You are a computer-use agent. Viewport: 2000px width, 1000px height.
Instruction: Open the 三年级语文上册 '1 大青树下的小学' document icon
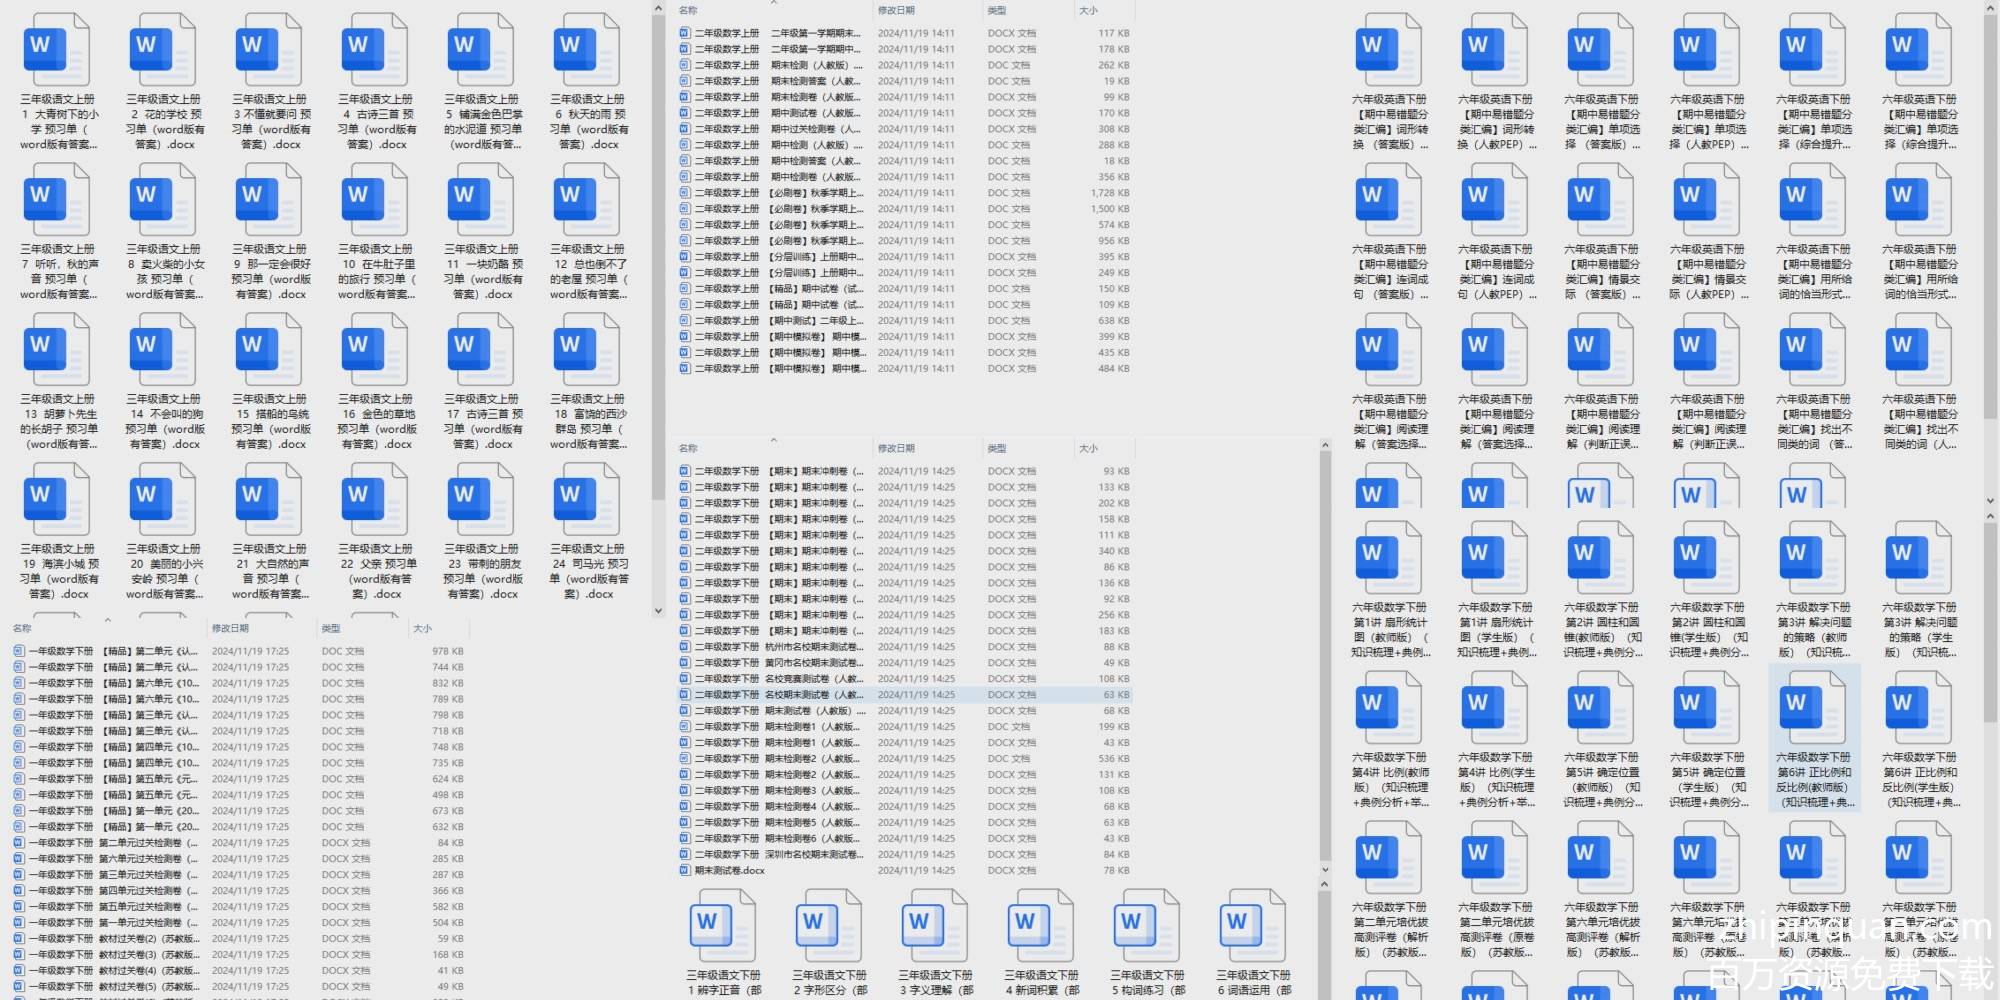point(56,51)
